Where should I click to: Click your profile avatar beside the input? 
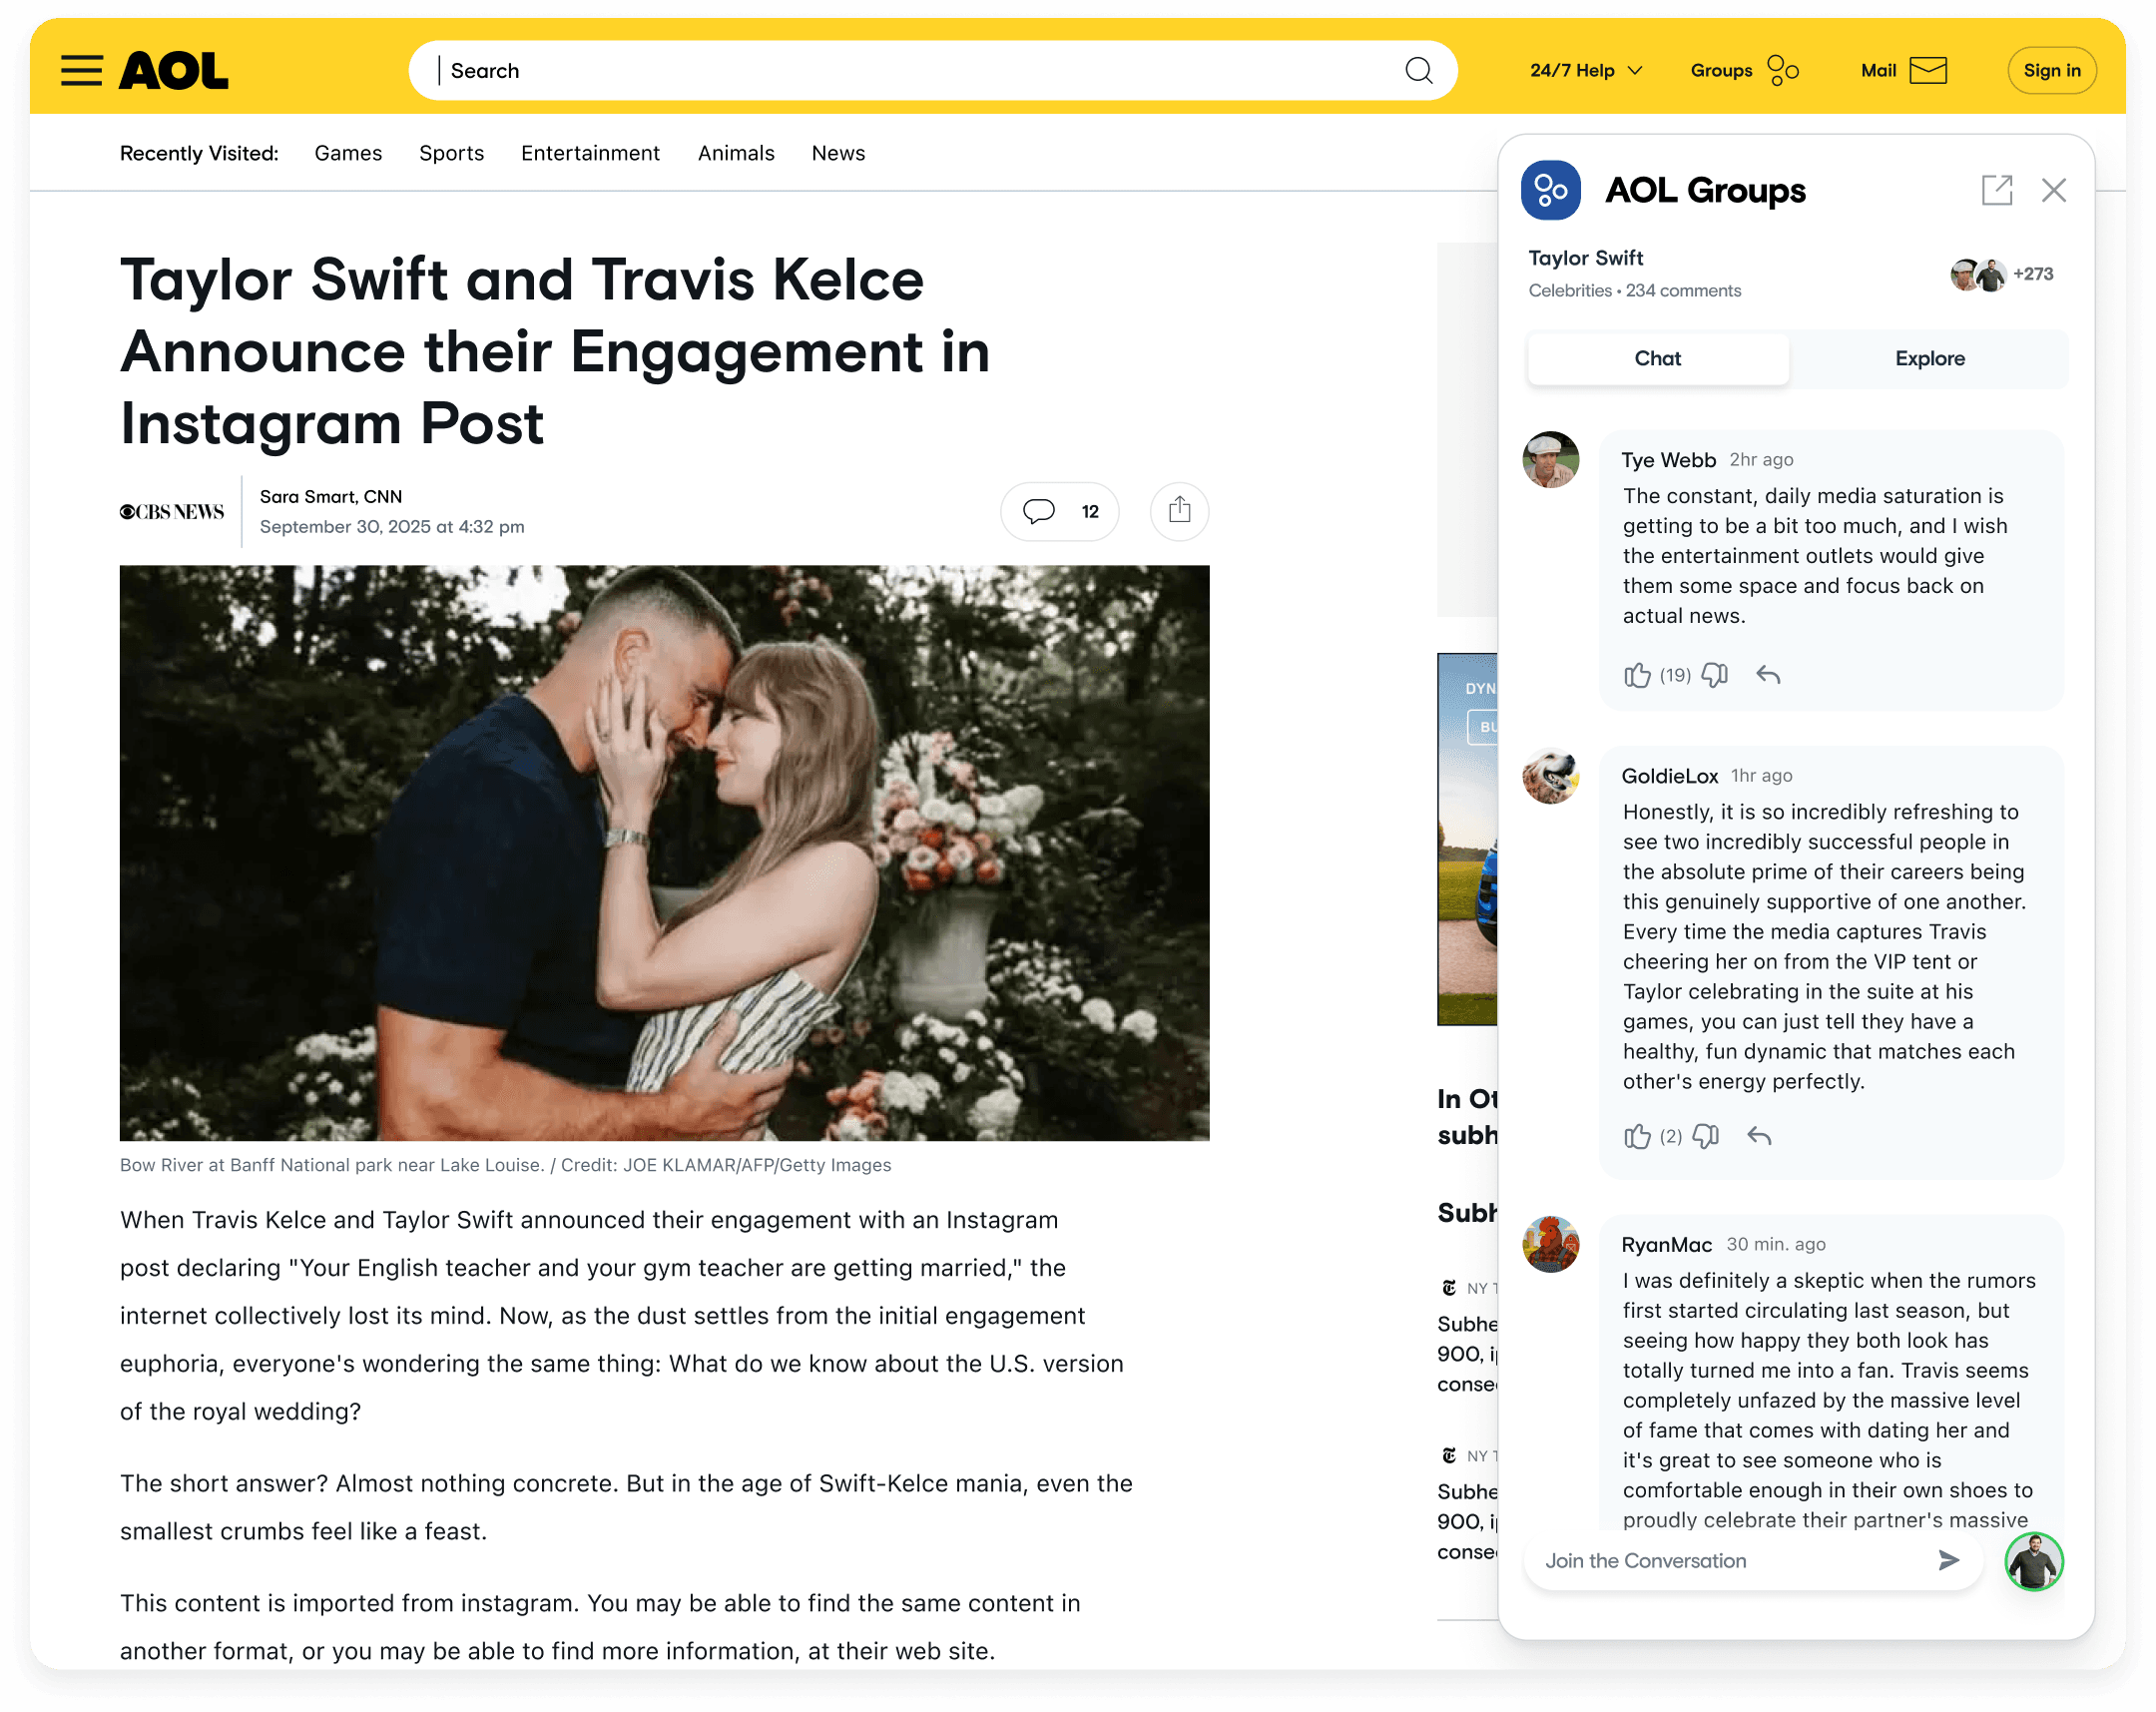2034,1561
